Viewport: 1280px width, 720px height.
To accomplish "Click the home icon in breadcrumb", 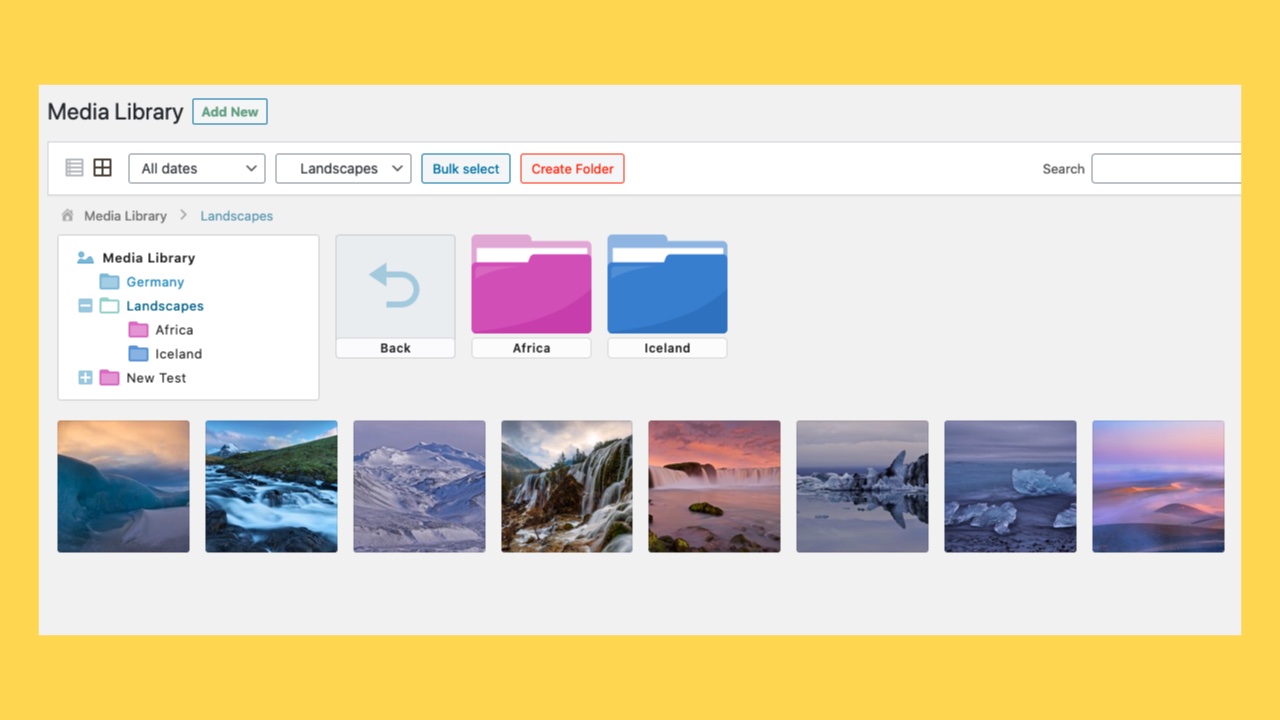I will (67, 215).
